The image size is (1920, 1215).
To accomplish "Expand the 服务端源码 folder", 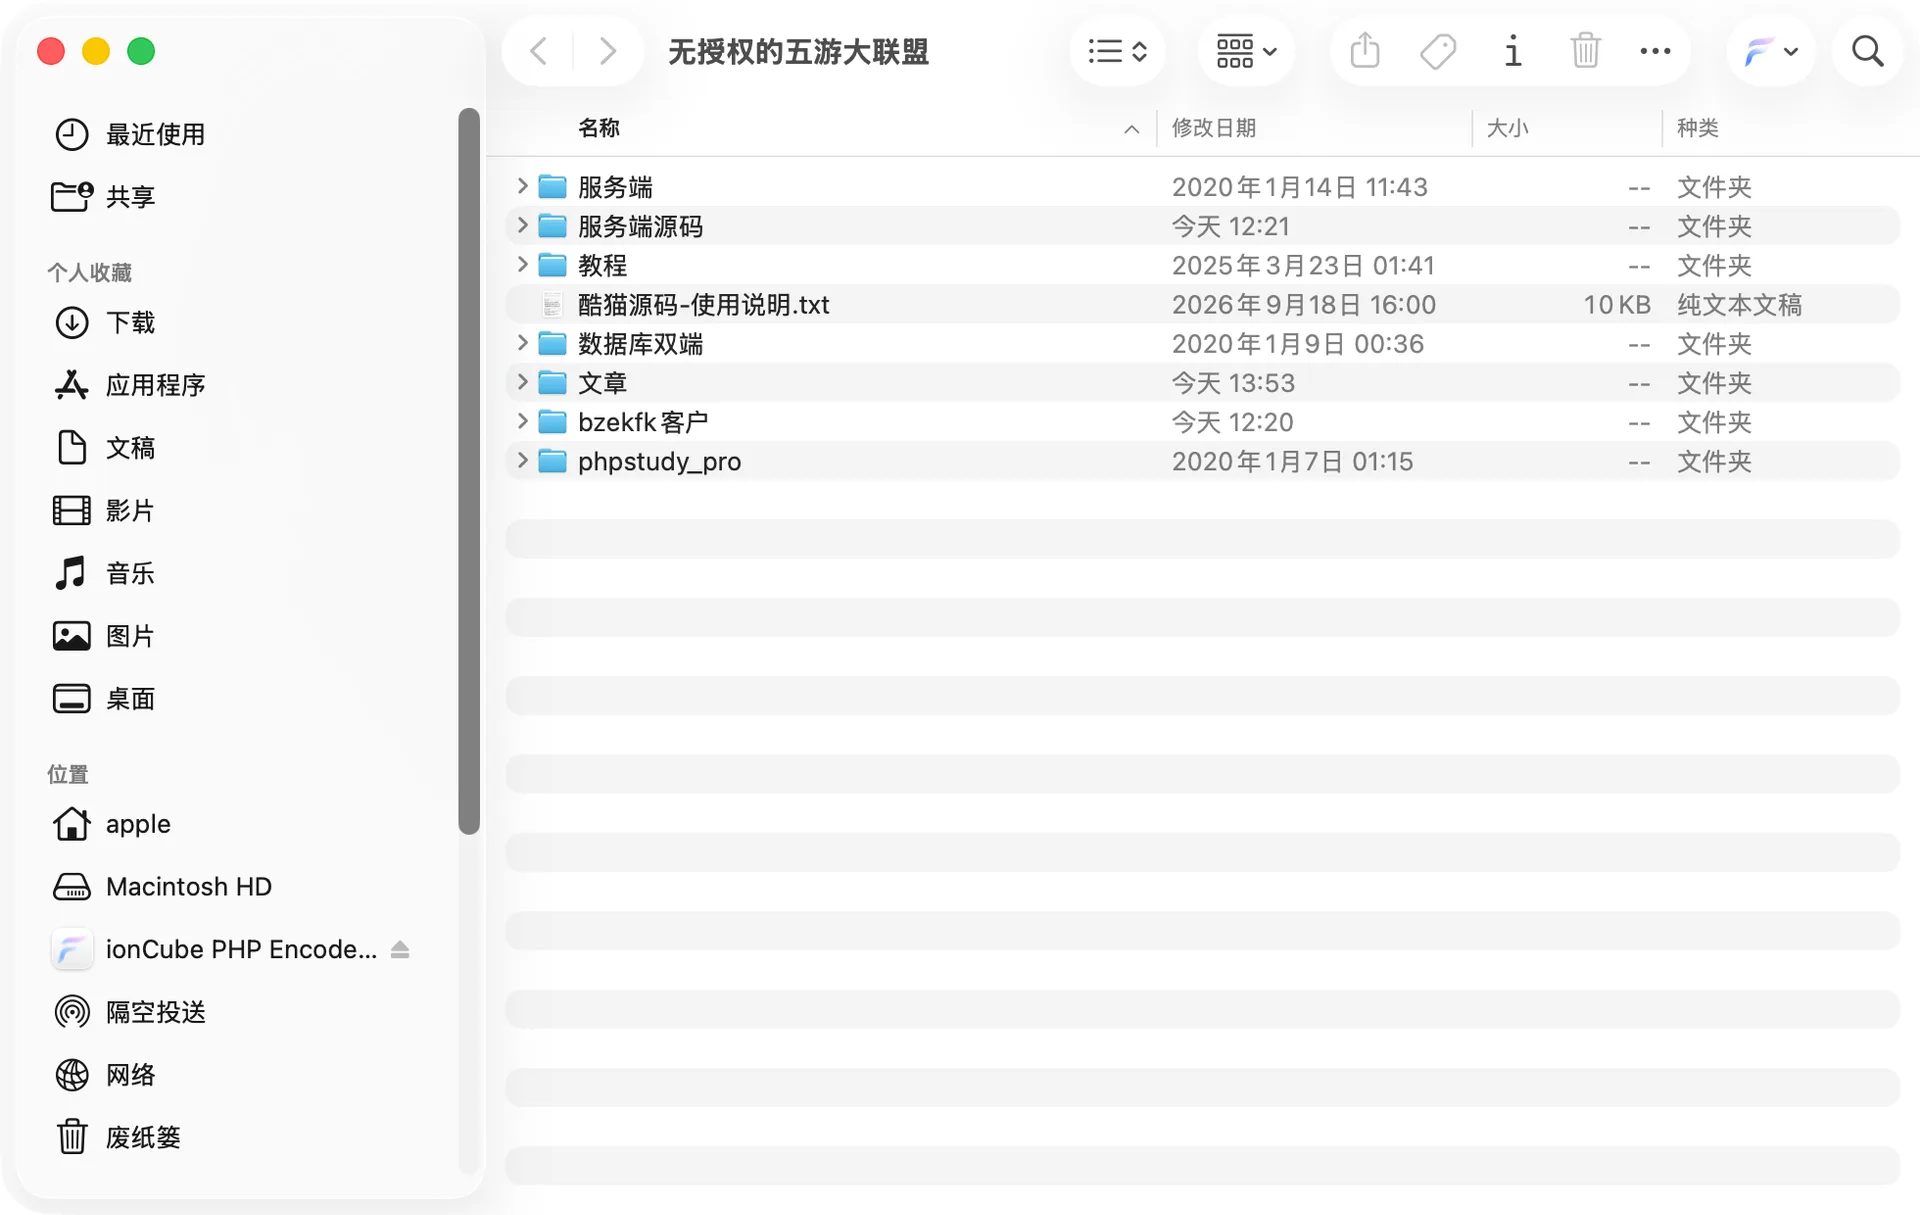I will [x=522, y=225].
